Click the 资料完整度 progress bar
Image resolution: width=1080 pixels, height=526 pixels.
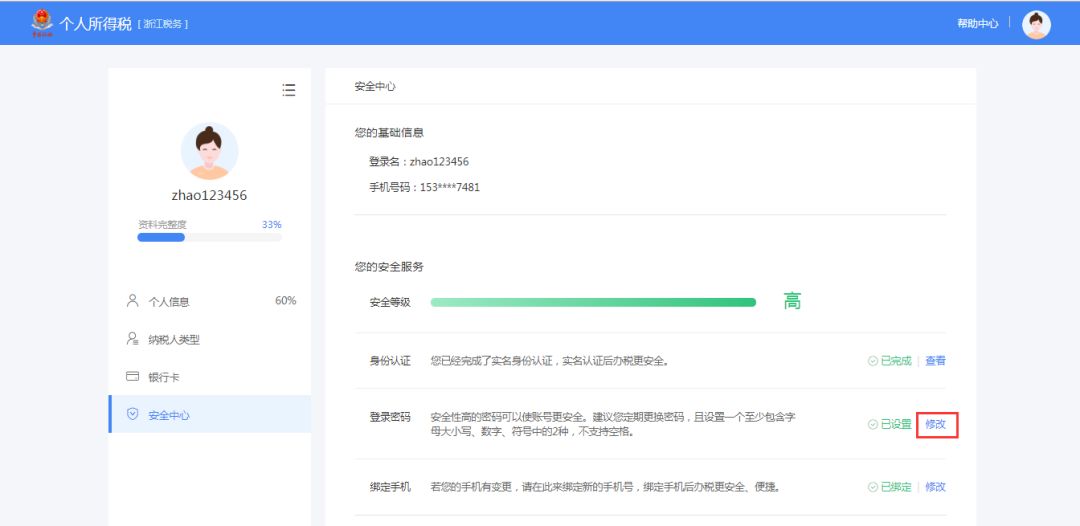[209, 237]
